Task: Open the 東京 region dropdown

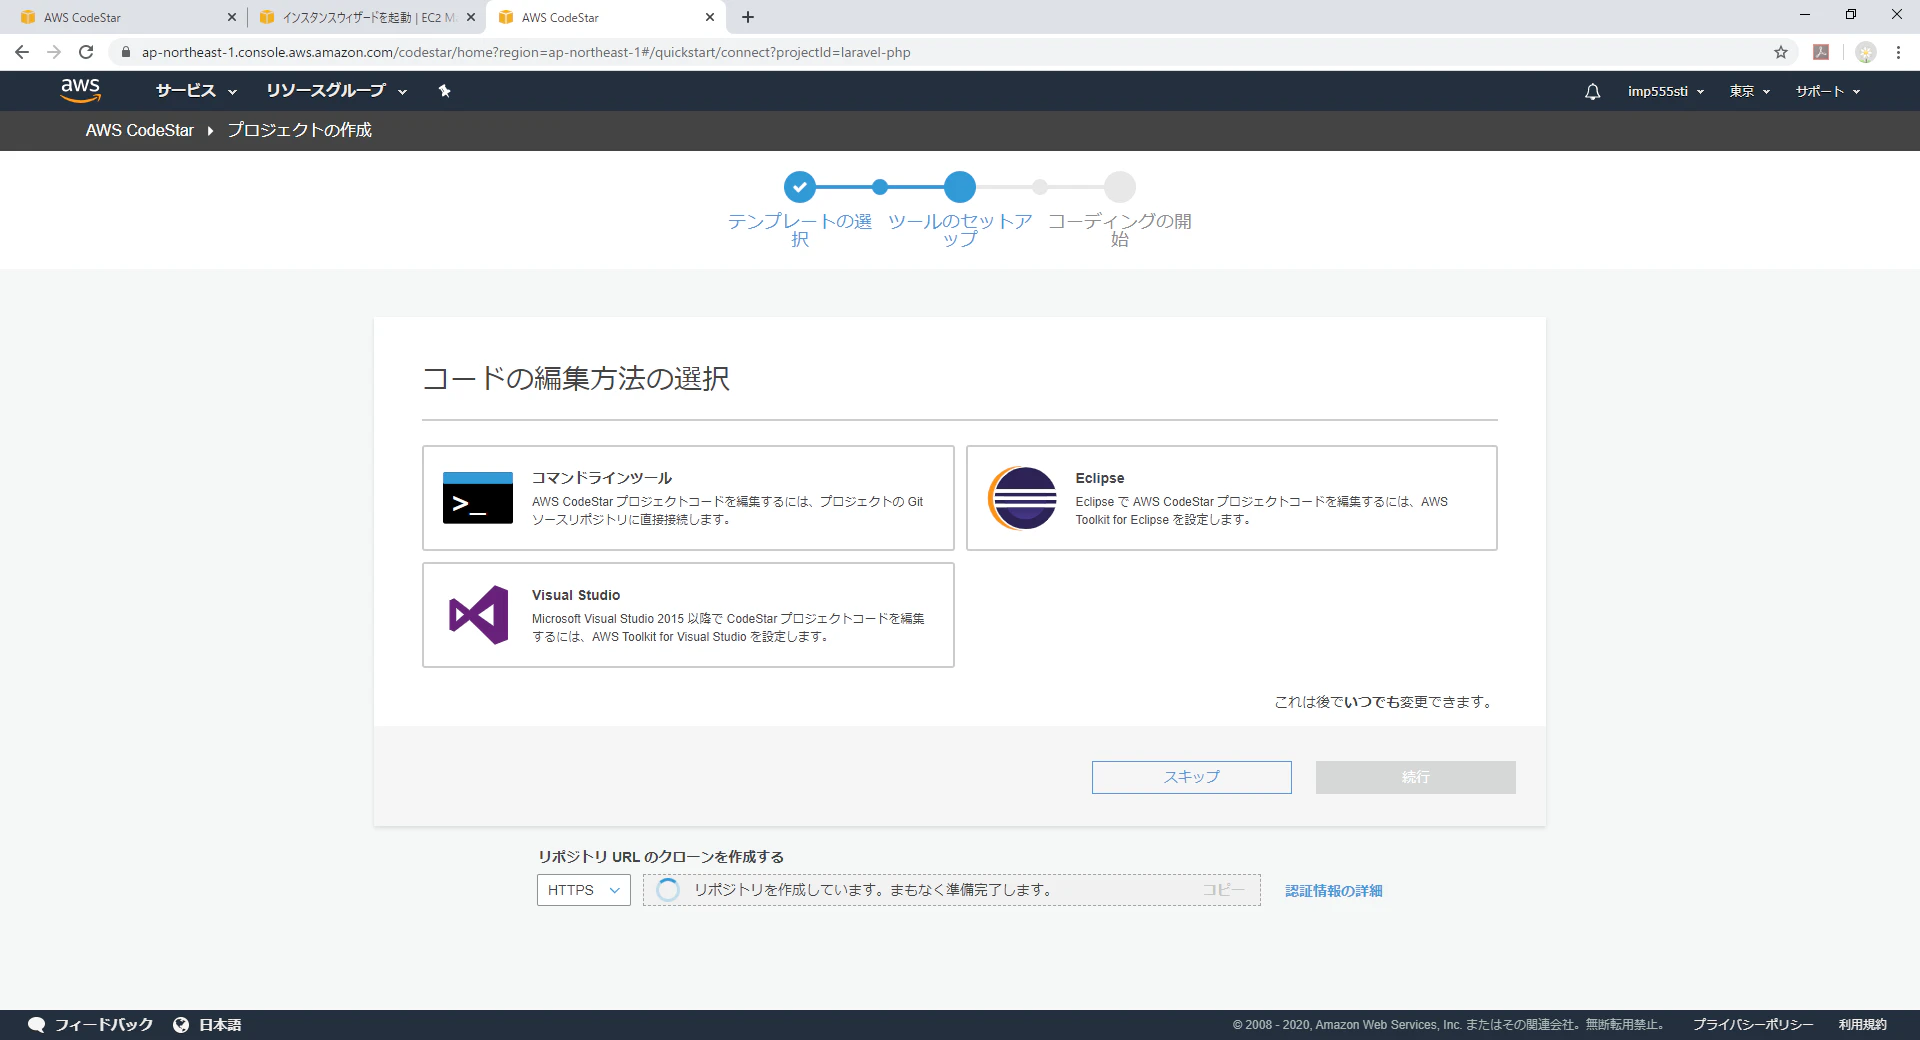Action: pyautogui.click(x=1750, y=91)
